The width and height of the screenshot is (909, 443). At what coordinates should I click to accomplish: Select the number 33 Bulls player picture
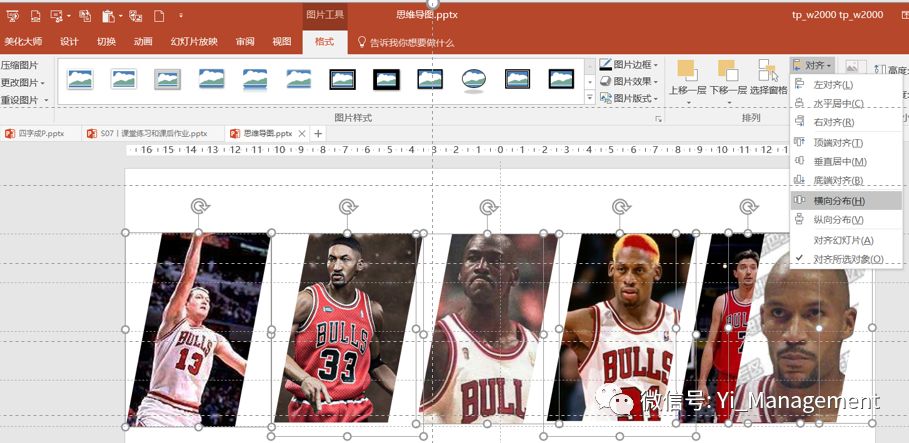(347, 328)
